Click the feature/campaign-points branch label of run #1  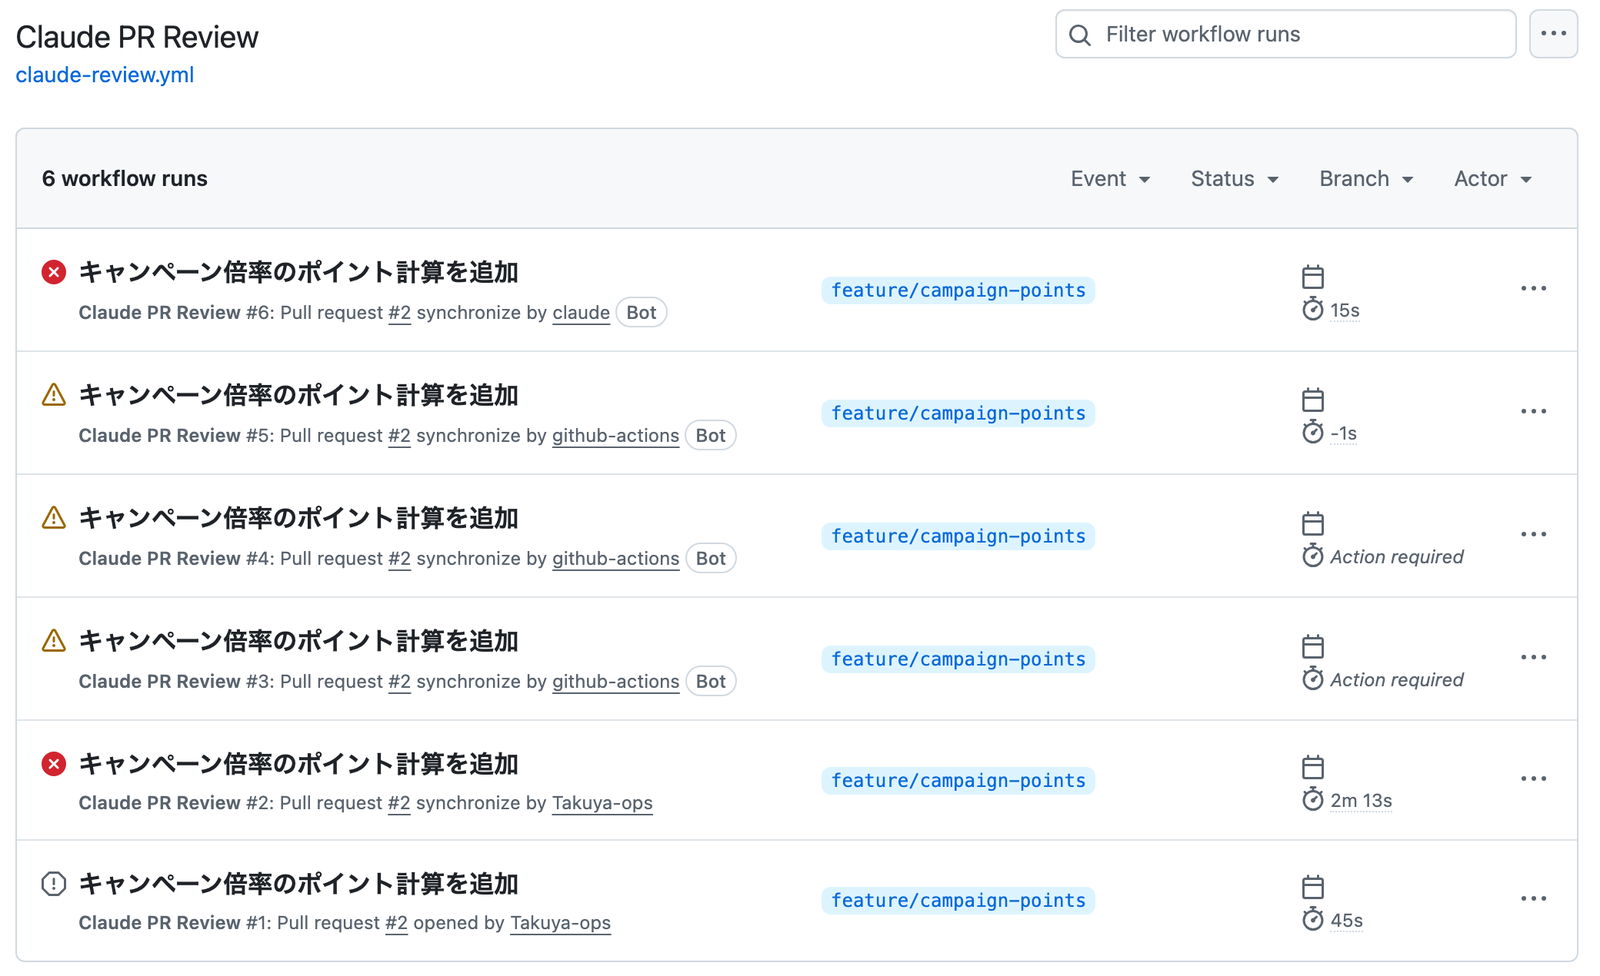(958, 900)
